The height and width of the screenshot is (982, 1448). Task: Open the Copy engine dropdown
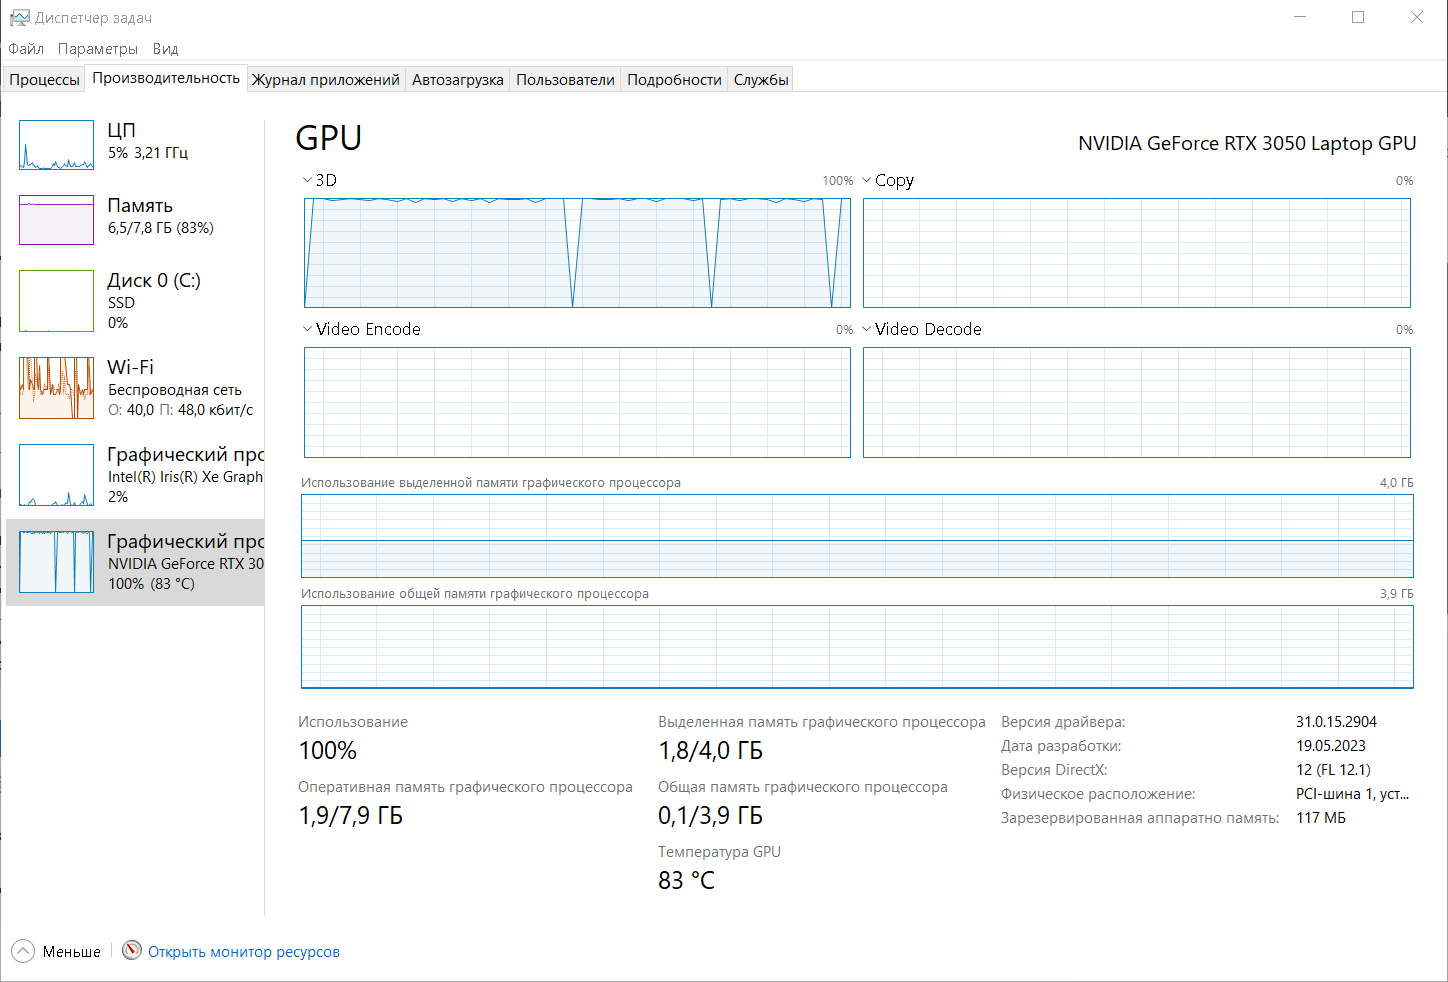(x=866, y=180)
